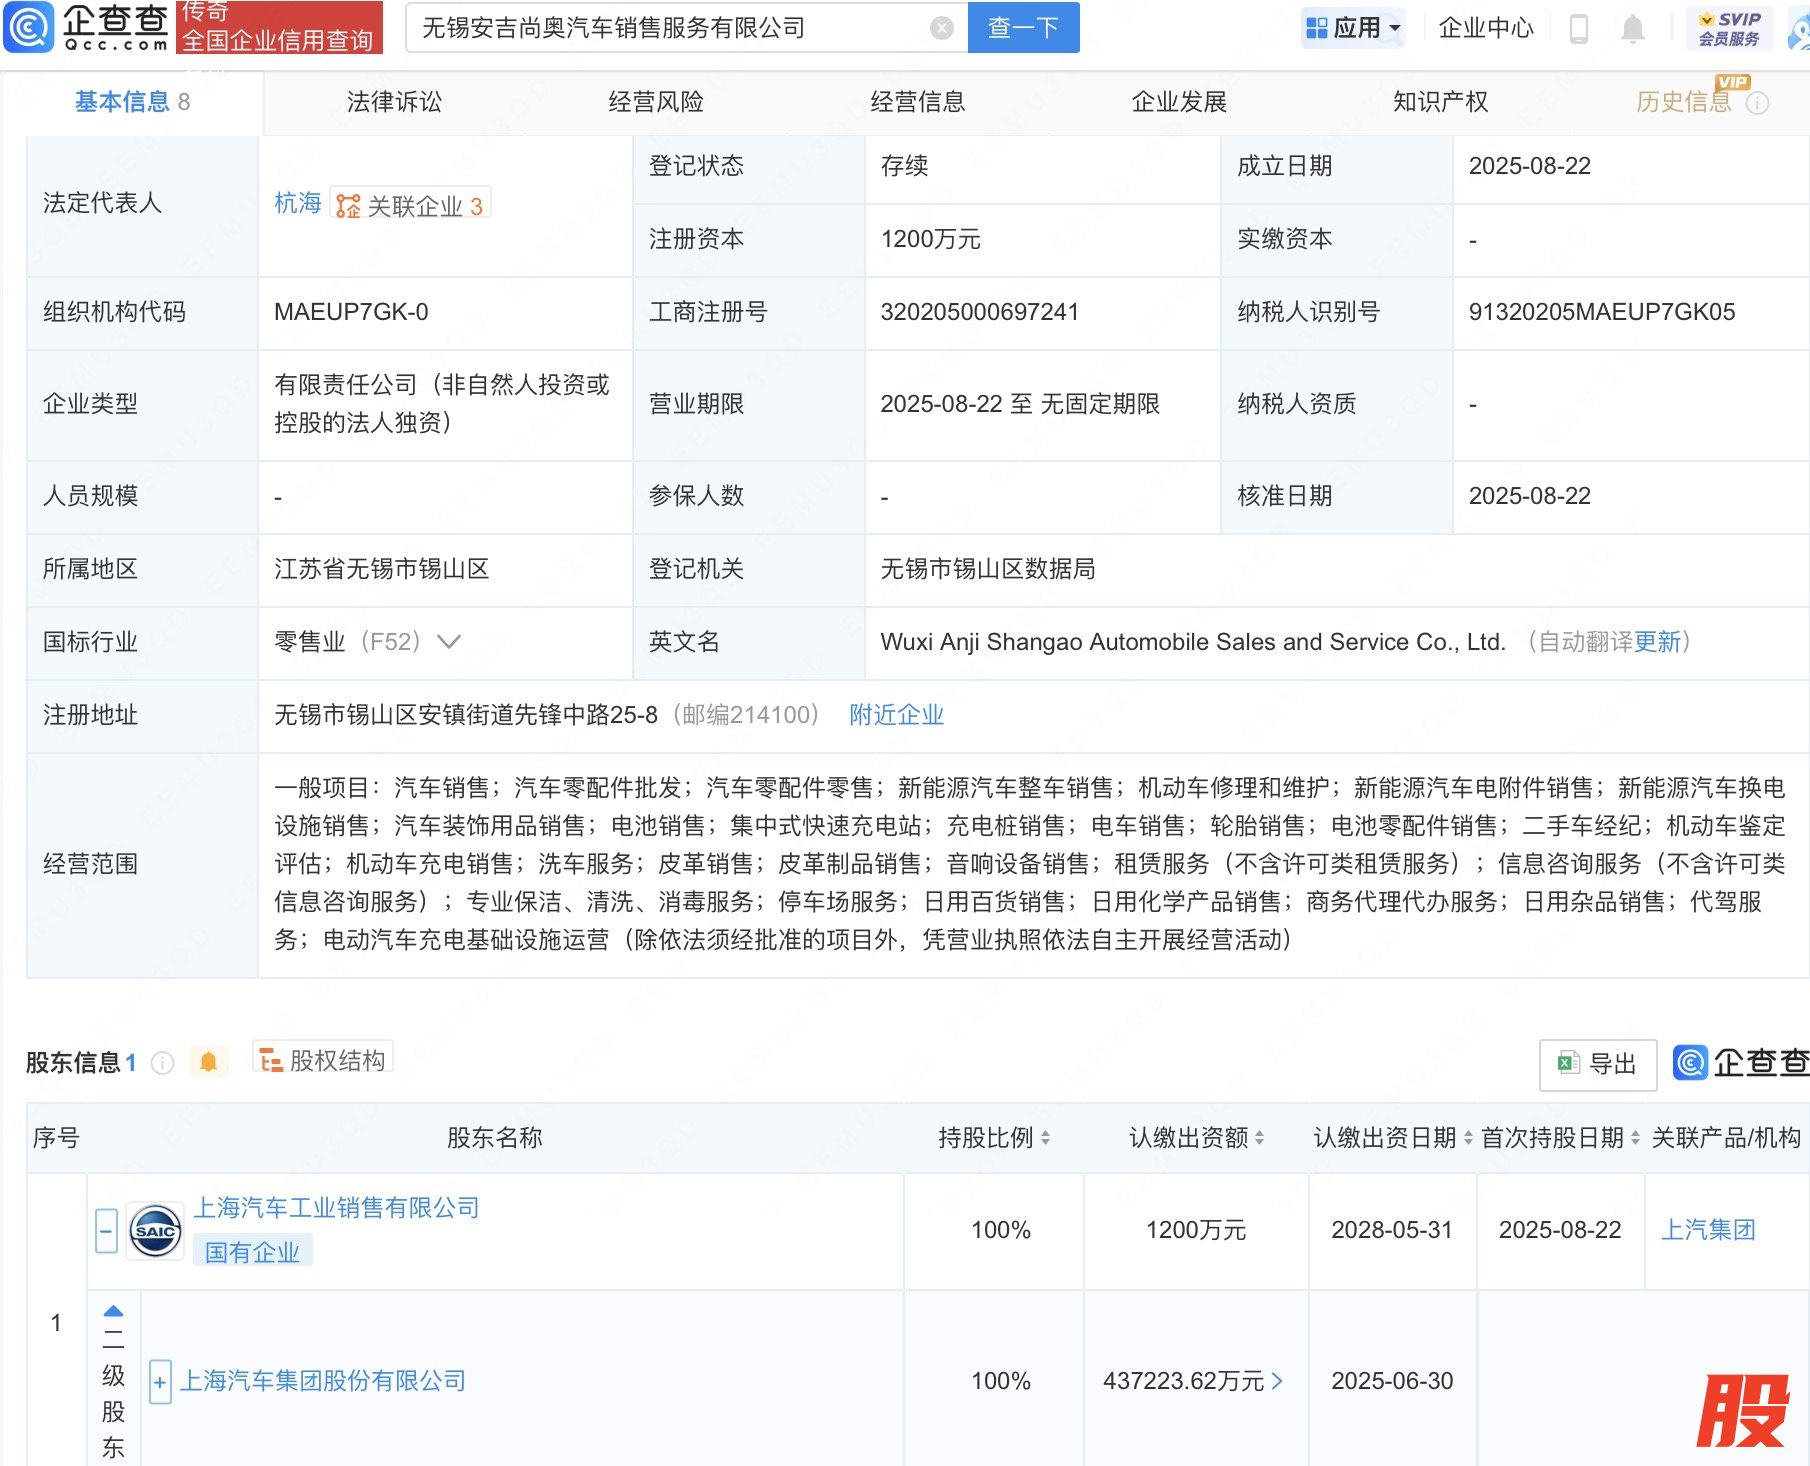
Task: Click the SVIP member service badge
Action: 1728,28
